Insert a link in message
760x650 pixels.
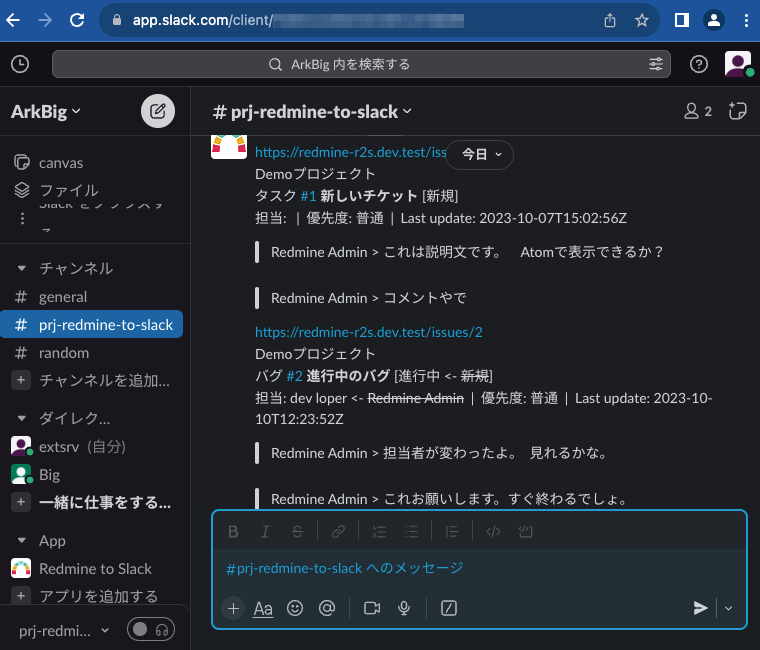(x=338, y=532)
